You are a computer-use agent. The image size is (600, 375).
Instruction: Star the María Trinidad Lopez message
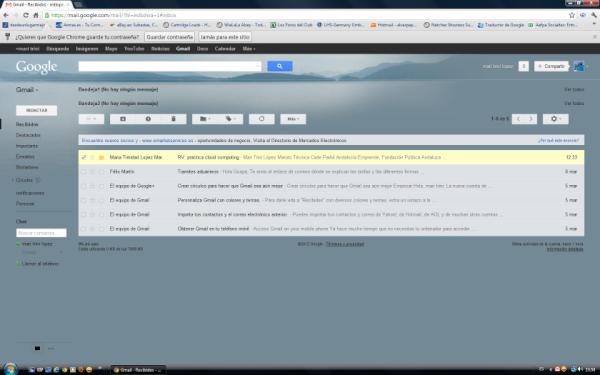[x=92, y=157]
